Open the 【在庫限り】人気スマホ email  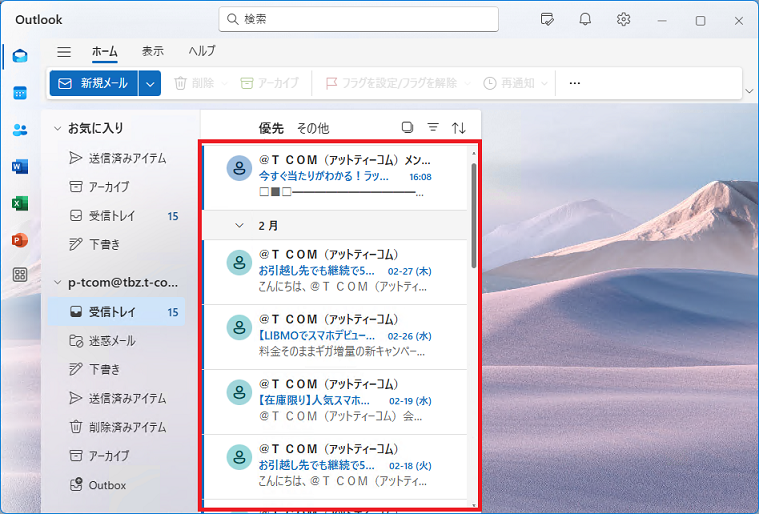335,402
